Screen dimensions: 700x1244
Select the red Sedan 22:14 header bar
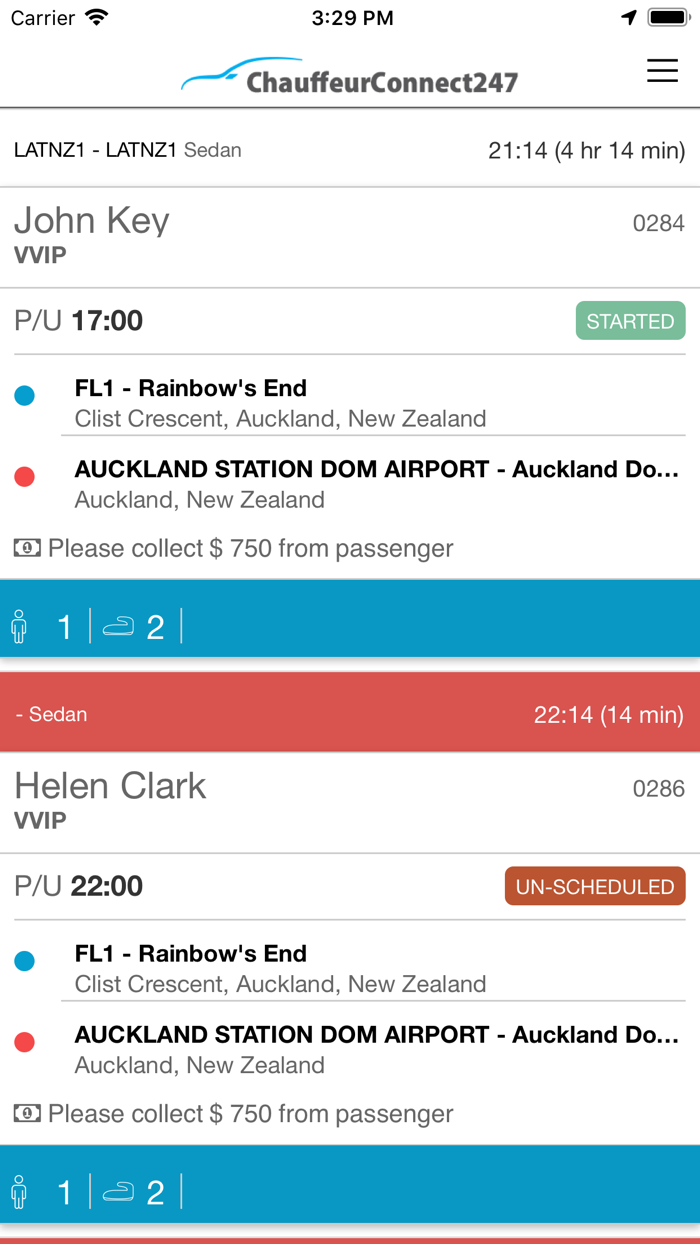350,713
